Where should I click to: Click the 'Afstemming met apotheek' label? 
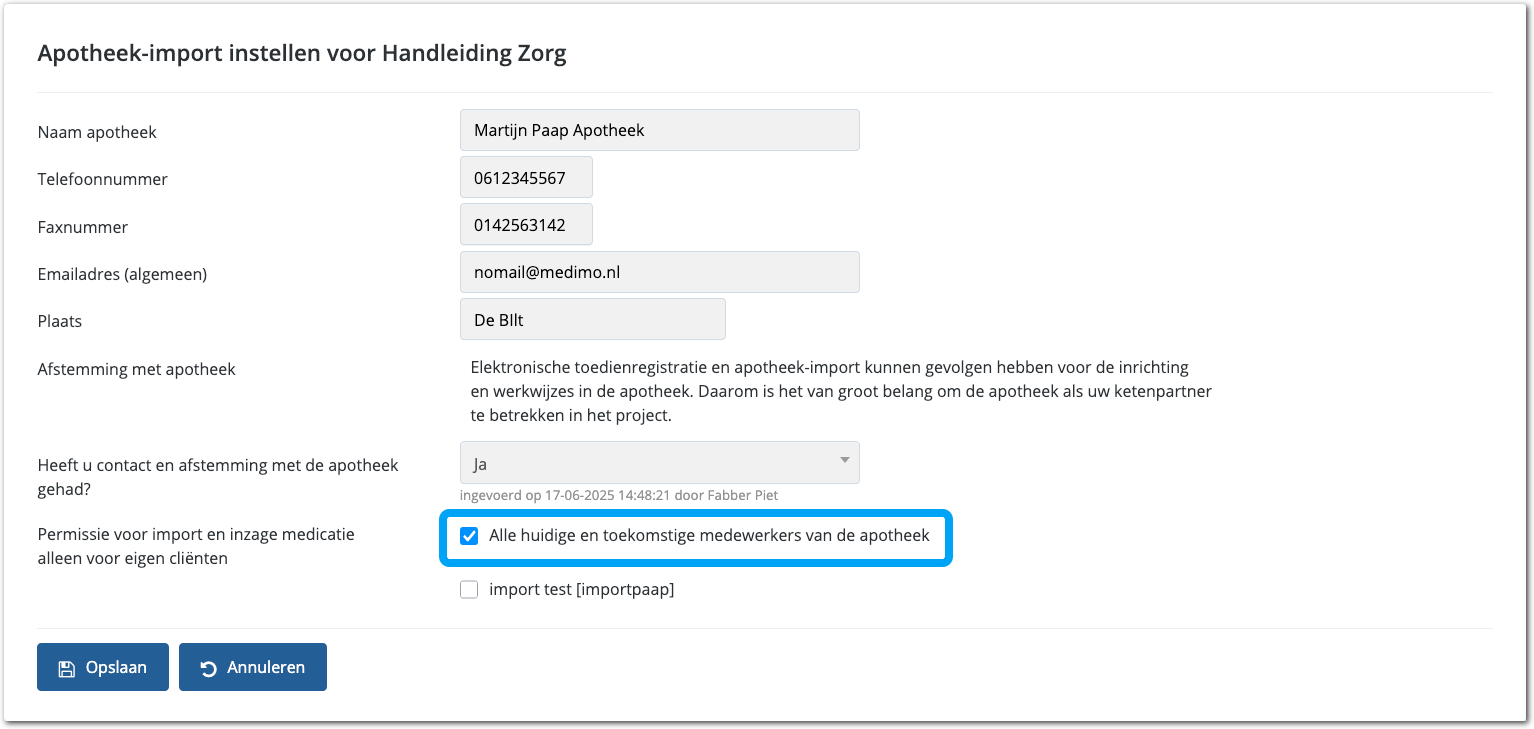137,370
